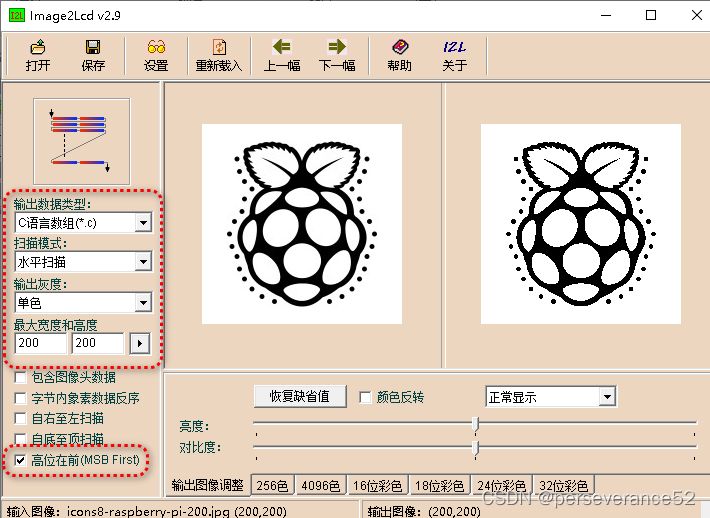Click the Image2Lcd app icon in title bar
This screenshot has width=710, height=518.
[17, 15]
